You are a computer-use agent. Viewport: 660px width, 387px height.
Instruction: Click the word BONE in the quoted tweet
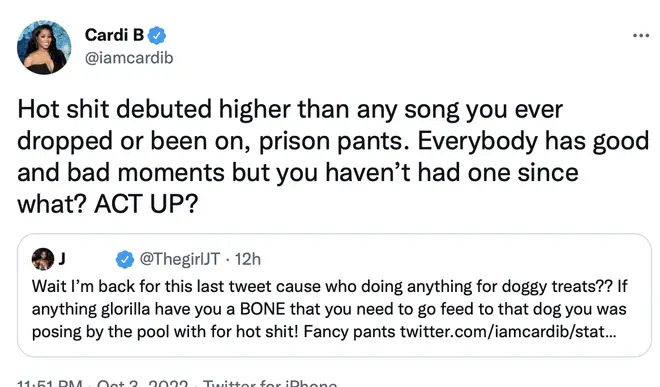click(x=263, y=309)
